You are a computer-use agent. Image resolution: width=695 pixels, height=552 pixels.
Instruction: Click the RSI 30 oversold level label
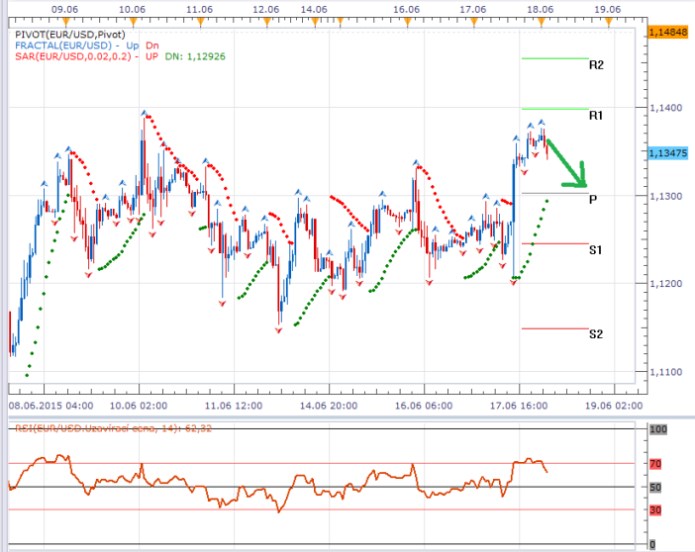click(656, 510)
